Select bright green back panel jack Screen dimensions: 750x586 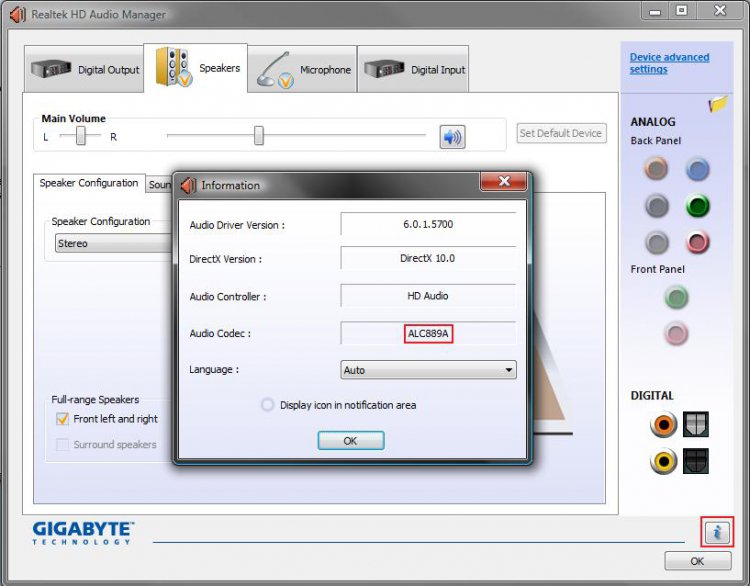point(697,206)
